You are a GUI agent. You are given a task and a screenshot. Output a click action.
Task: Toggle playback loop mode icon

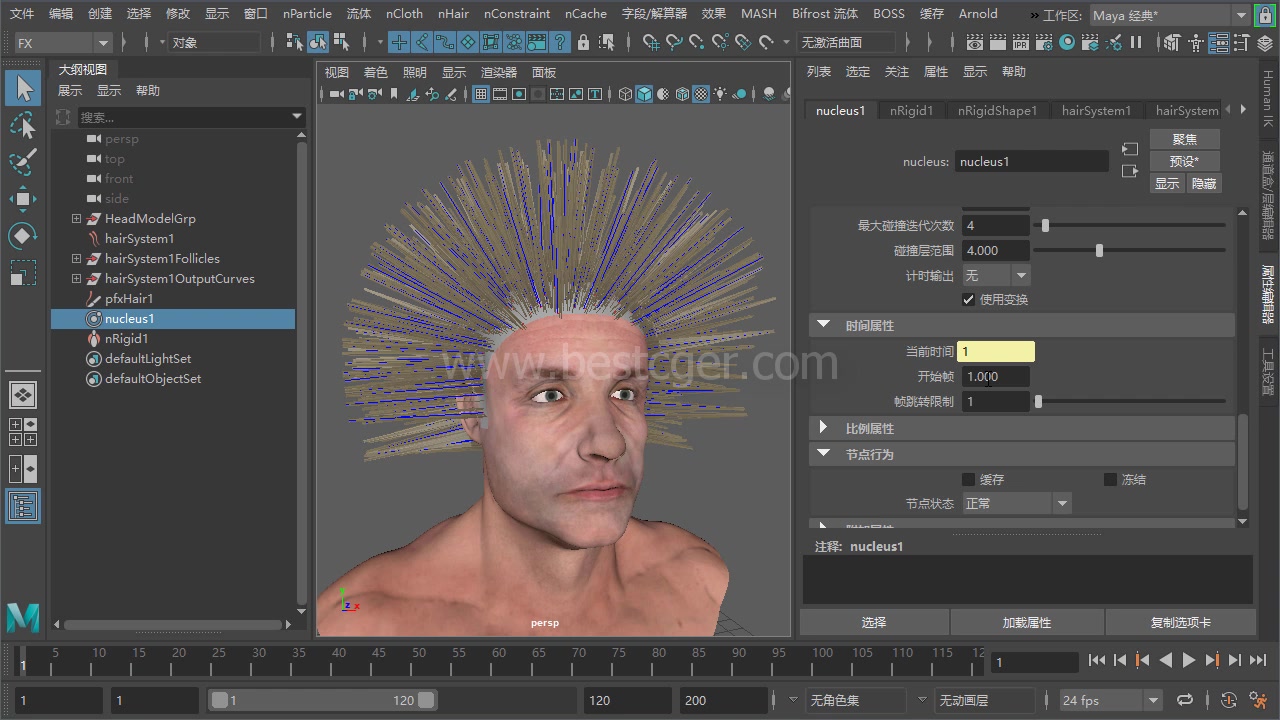[1184, 700]
